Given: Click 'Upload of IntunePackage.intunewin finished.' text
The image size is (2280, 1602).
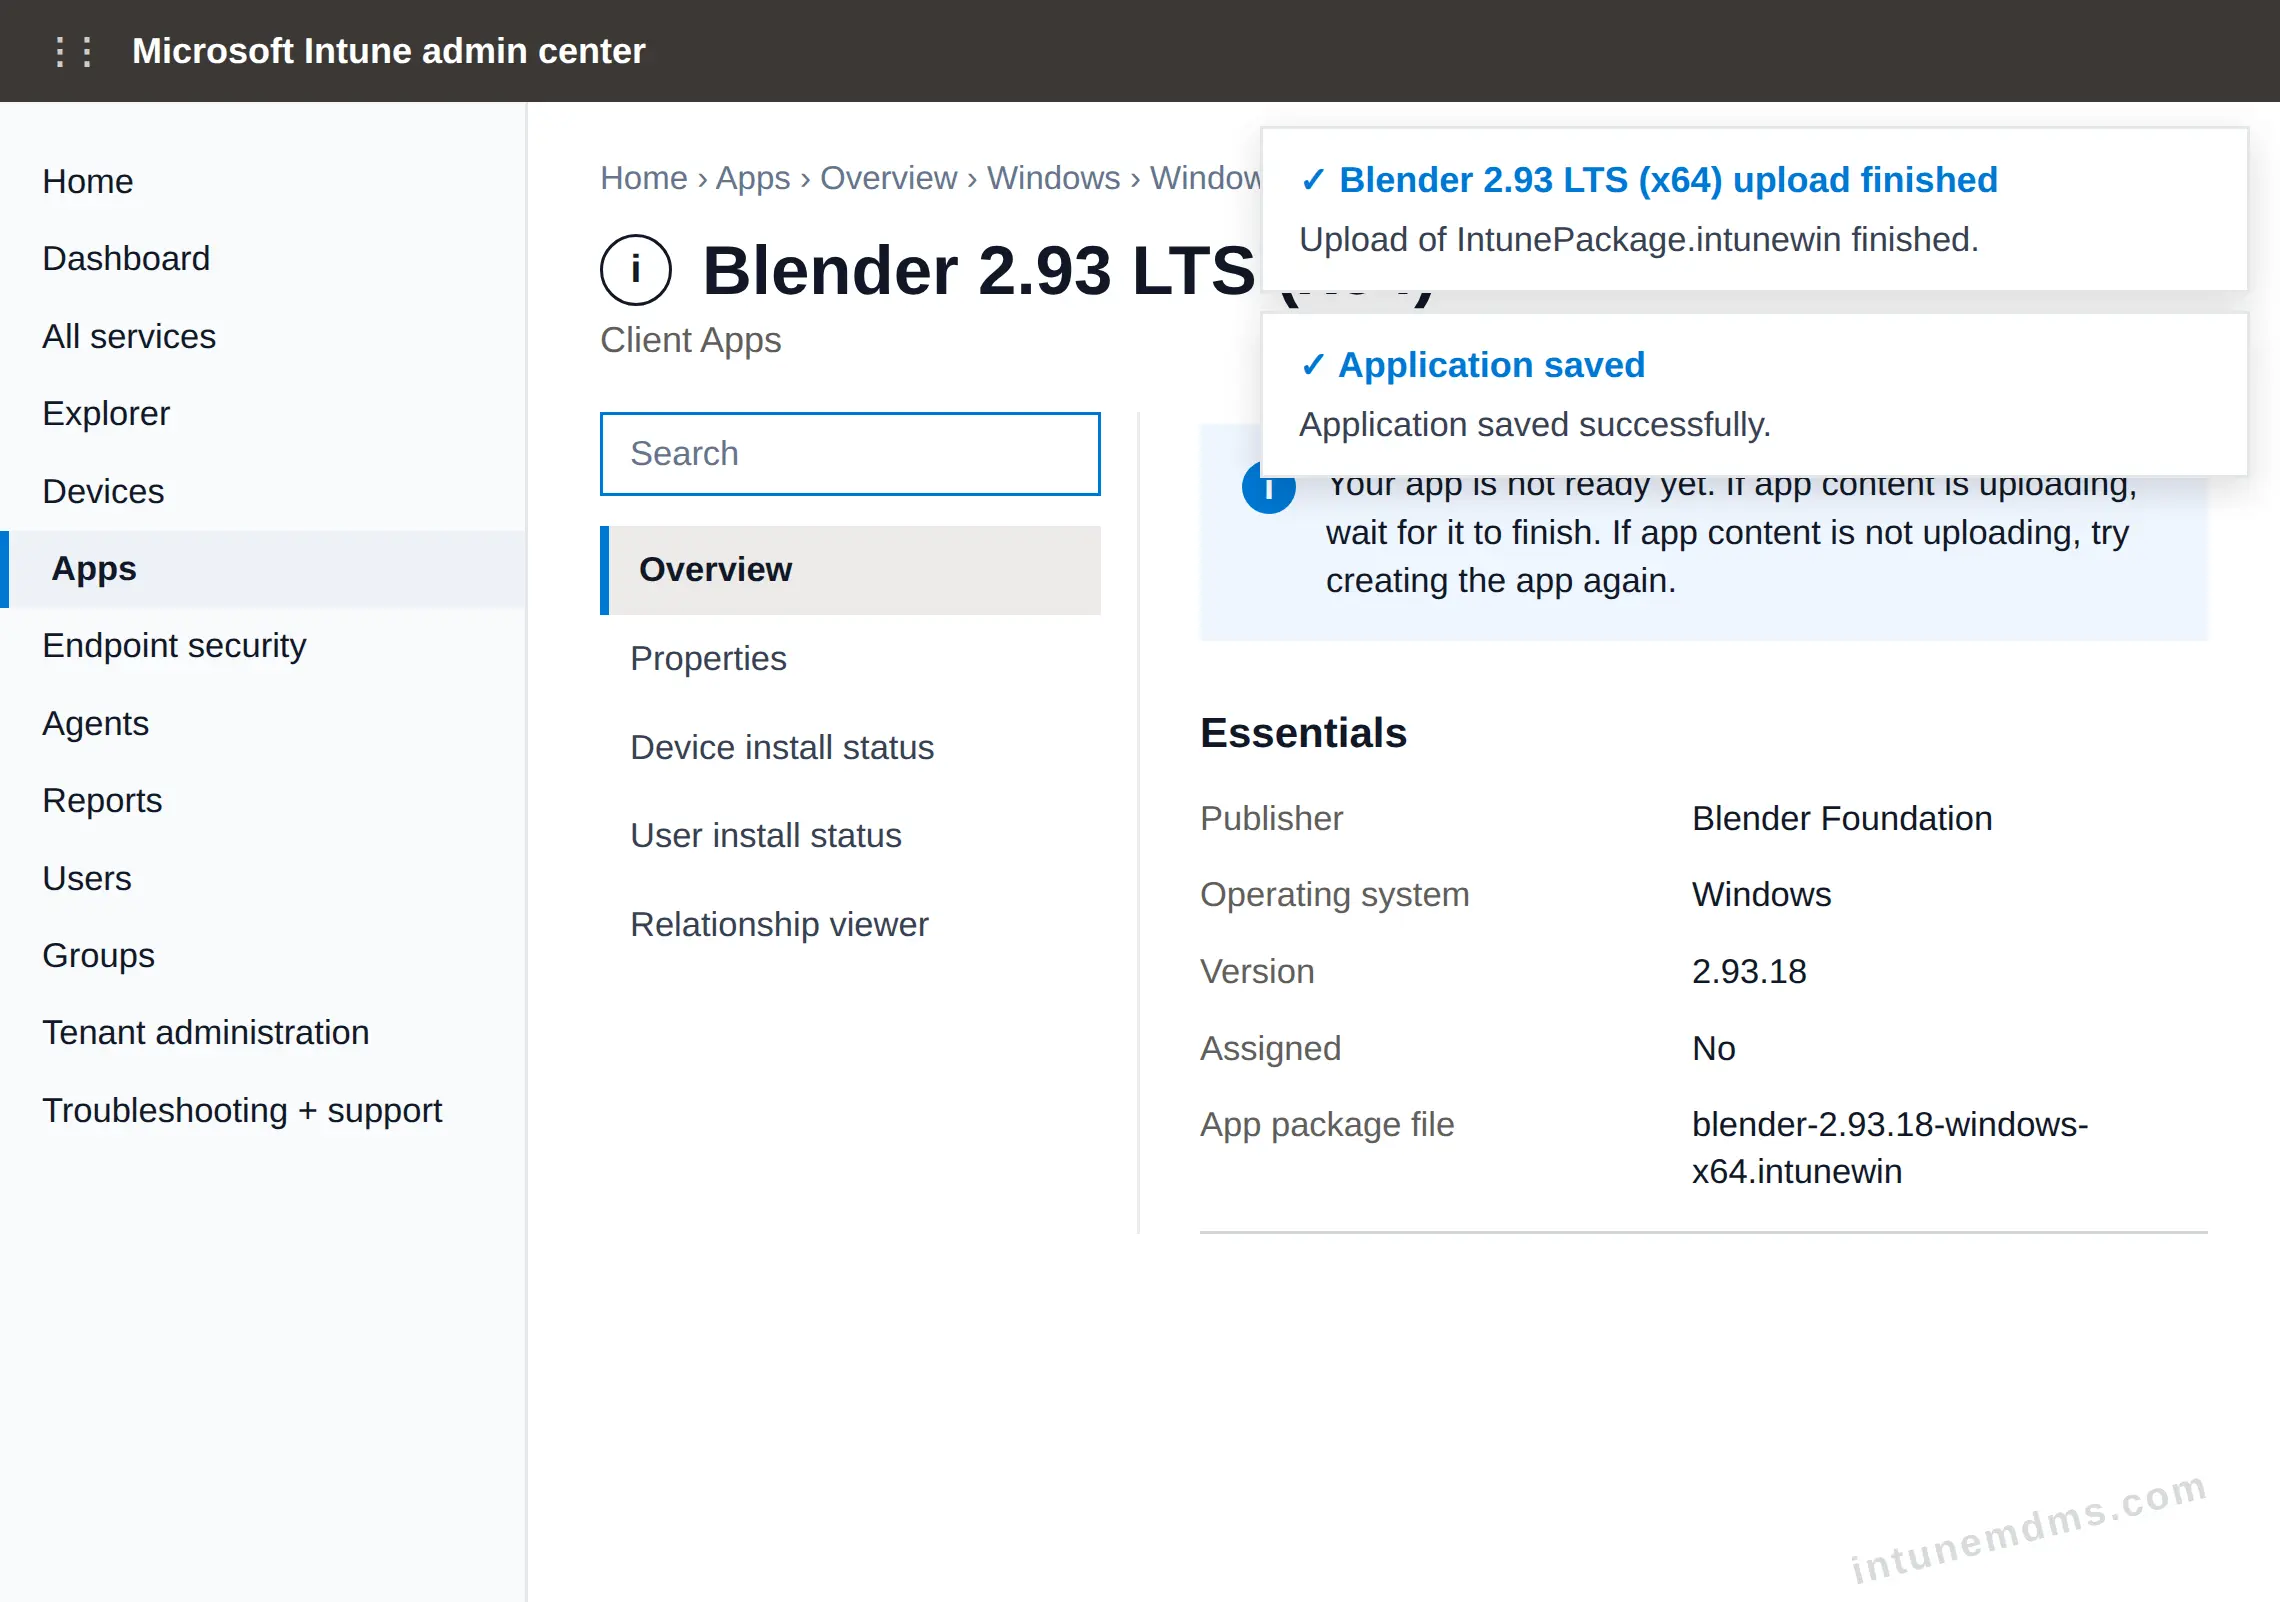Looking at the screenshot, I should pyautogui.click(x=1639, y=240).
